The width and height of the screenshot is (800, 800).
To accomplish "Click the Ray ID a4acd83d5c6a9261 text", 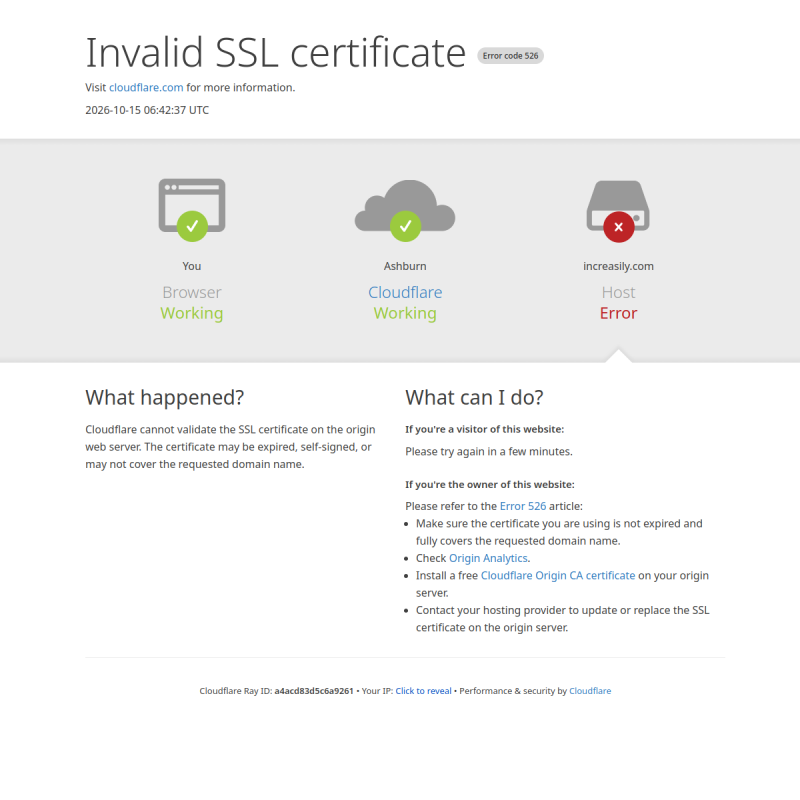I will [x=314, y=691].
